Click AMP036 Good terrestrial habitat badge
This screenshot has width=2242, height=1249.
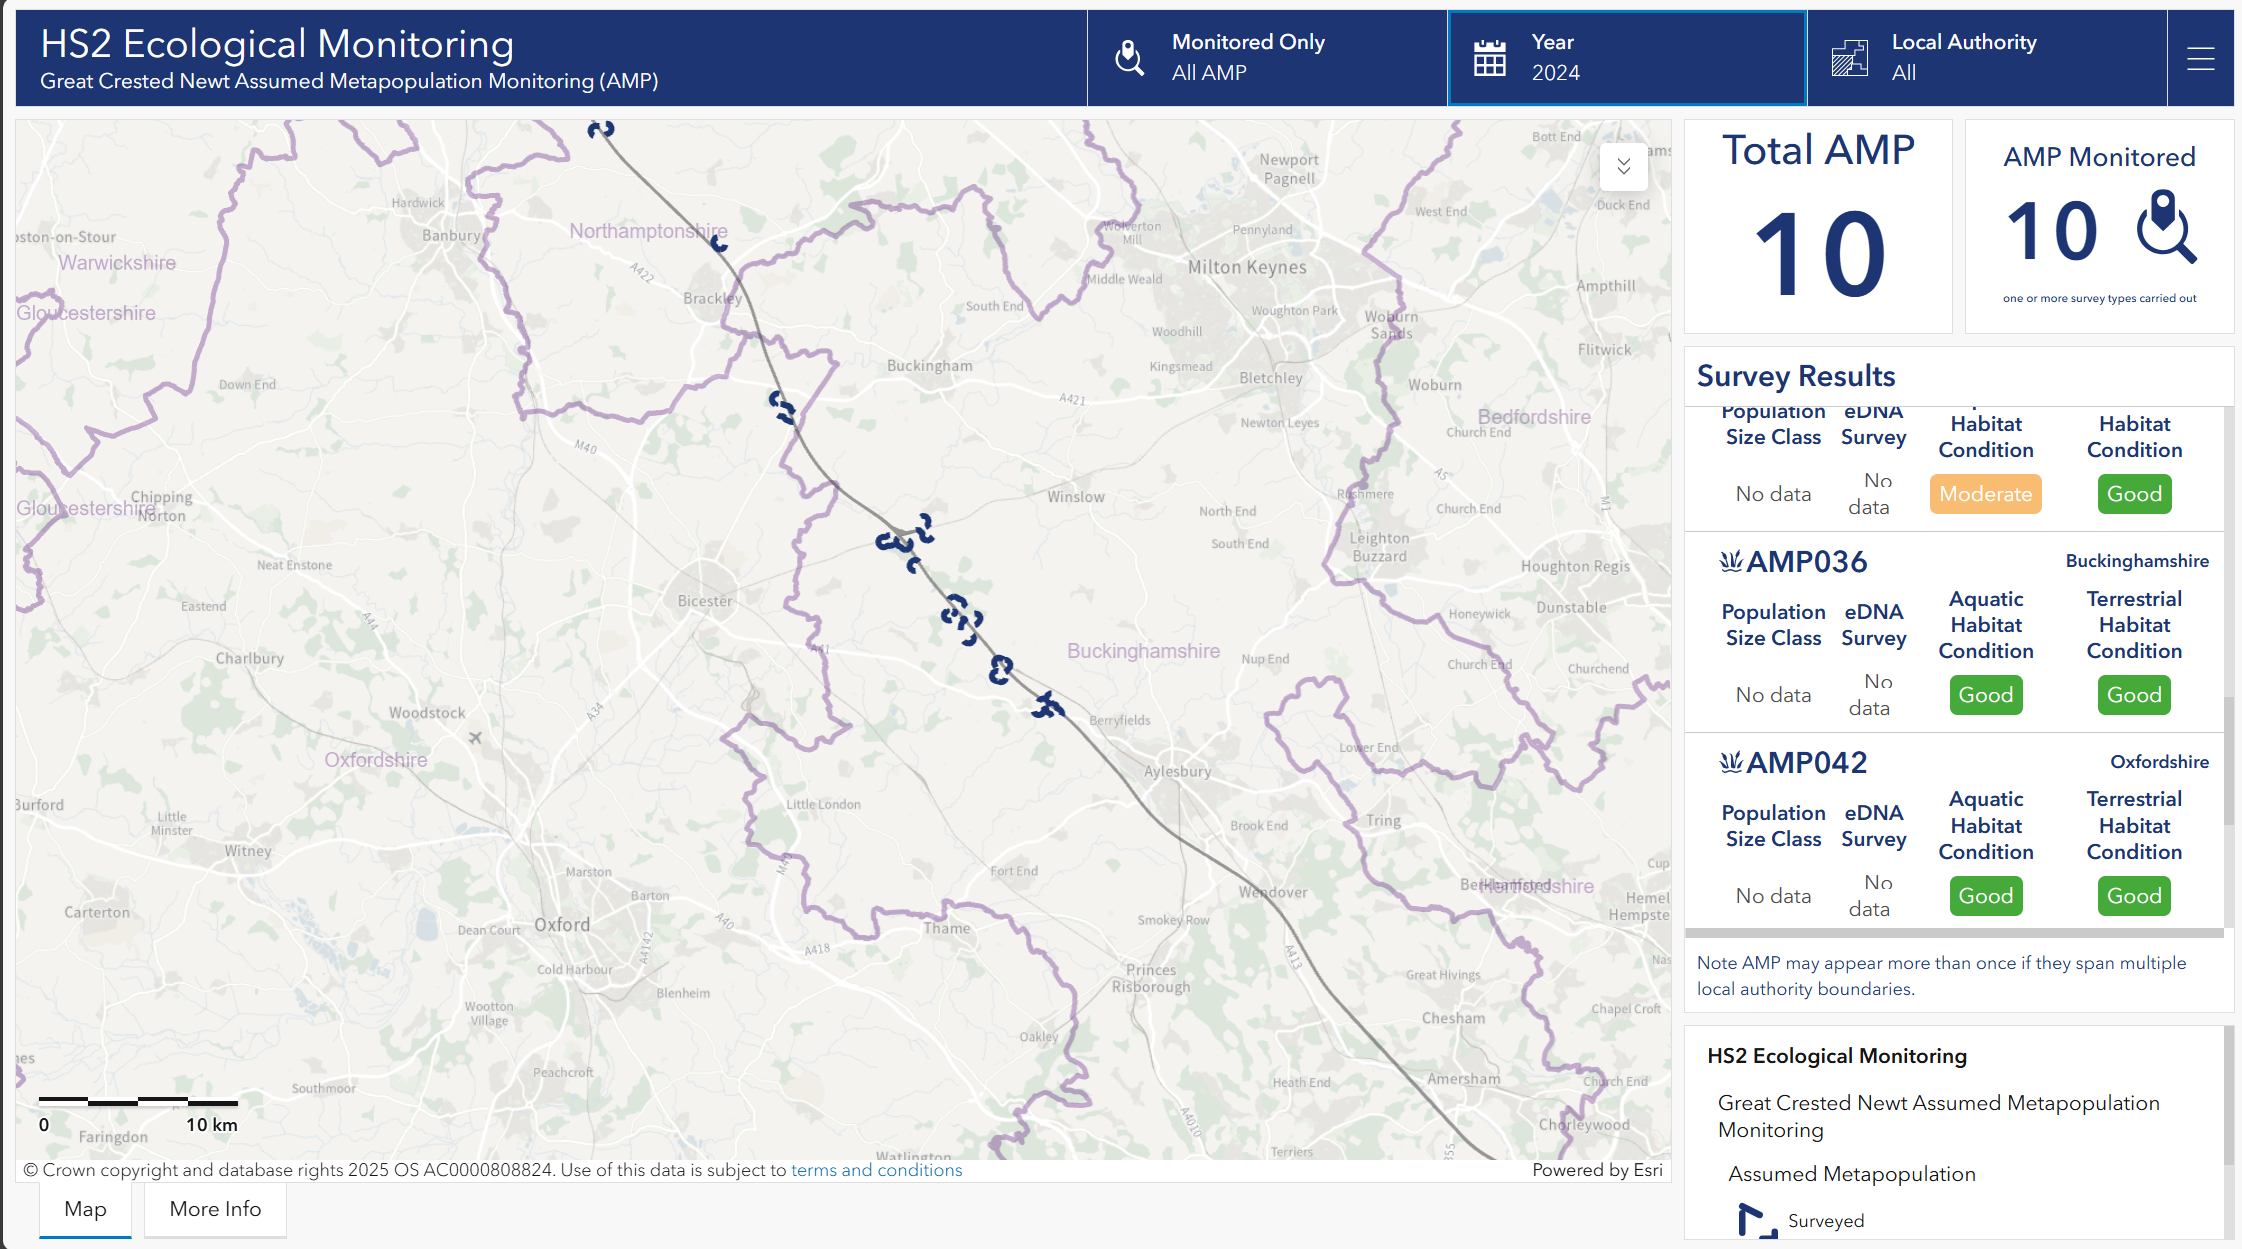(2134, 695)
